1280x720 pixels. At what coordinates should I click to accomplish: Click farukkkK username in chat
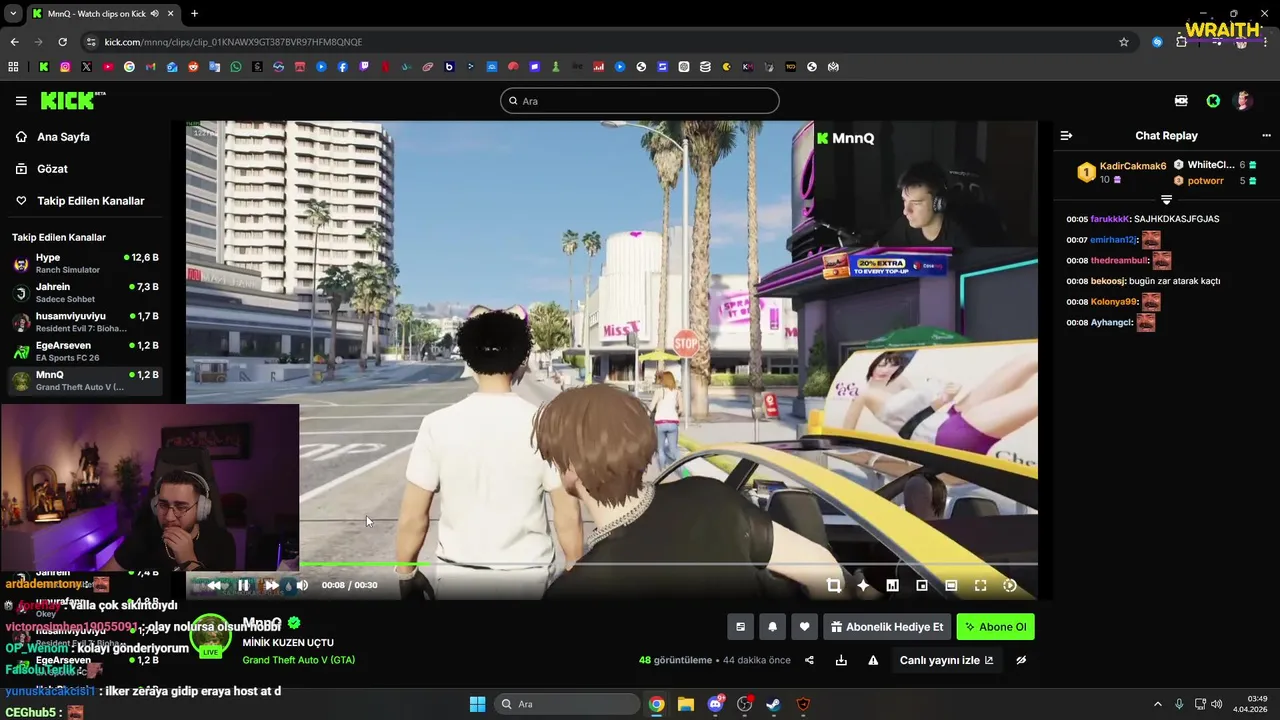tap(1110, 219)
